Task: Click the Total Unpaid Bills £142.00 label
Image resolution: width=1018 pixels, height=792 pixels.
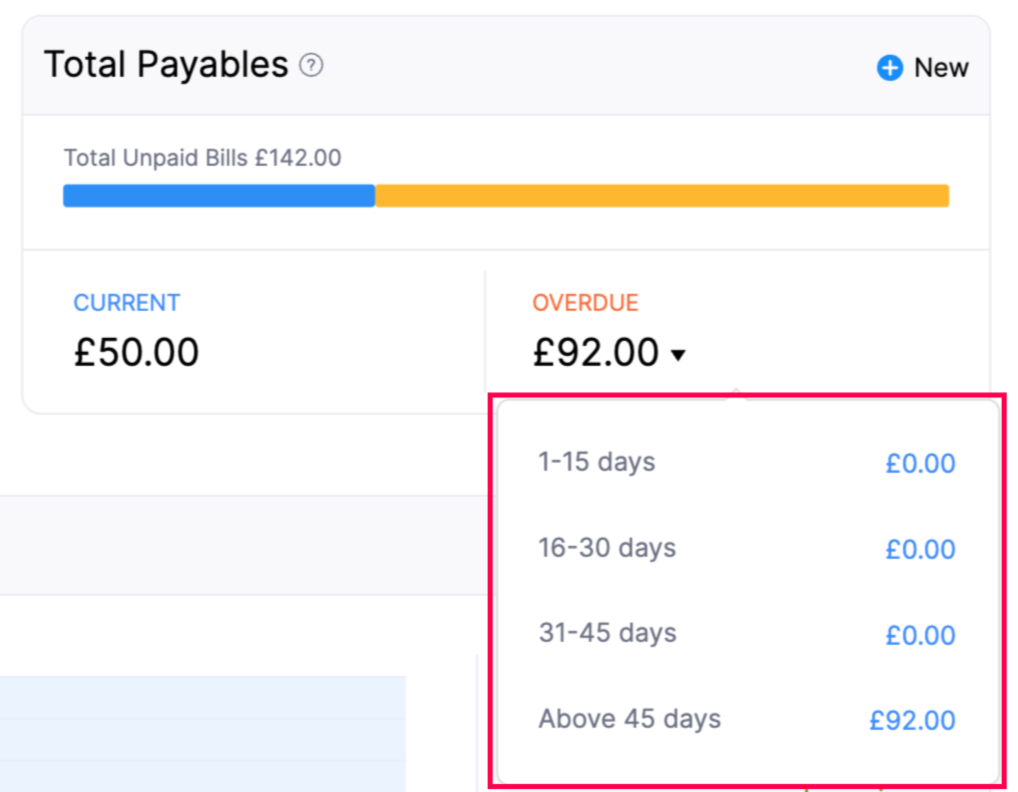Action: coord(202,158)
